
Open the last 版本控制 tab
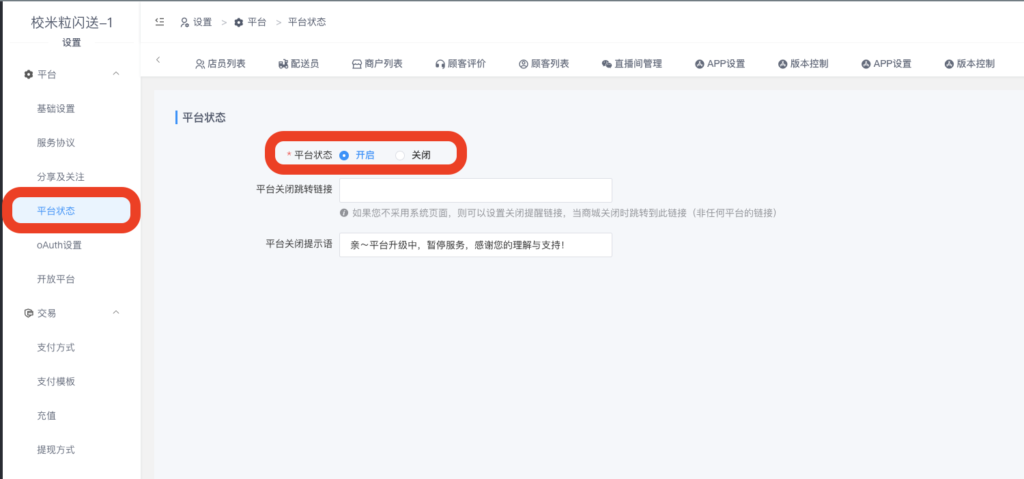click(x=970, y=64)
